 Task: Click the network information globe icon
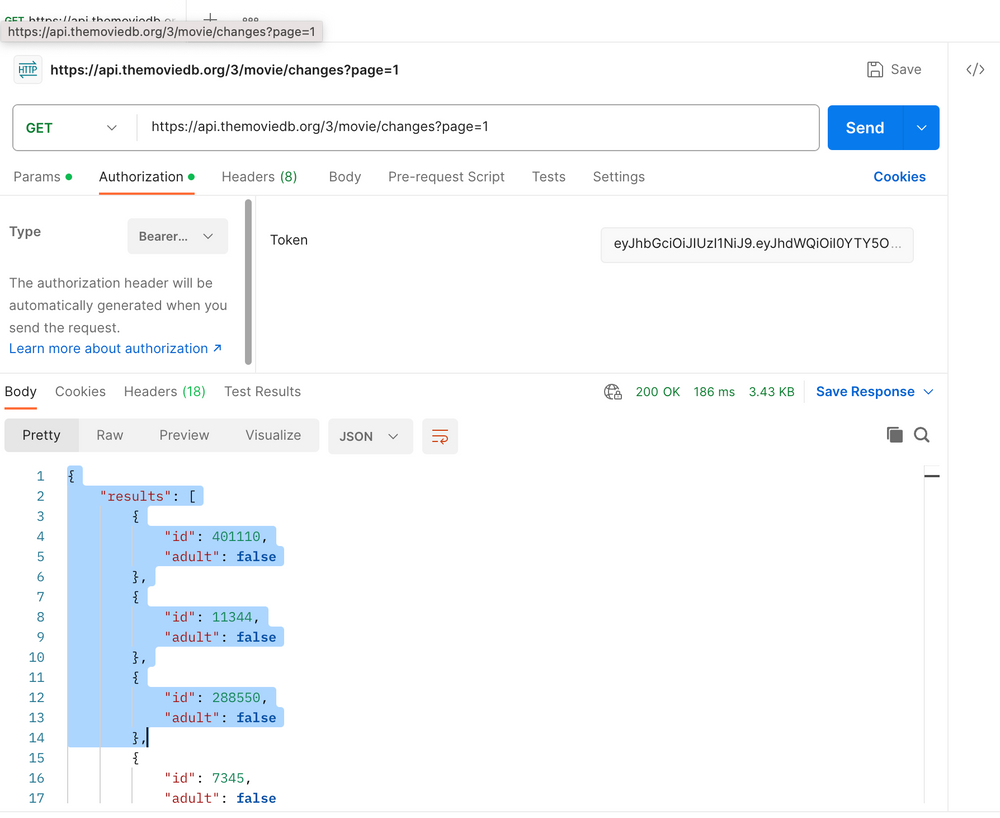point(612,392)
